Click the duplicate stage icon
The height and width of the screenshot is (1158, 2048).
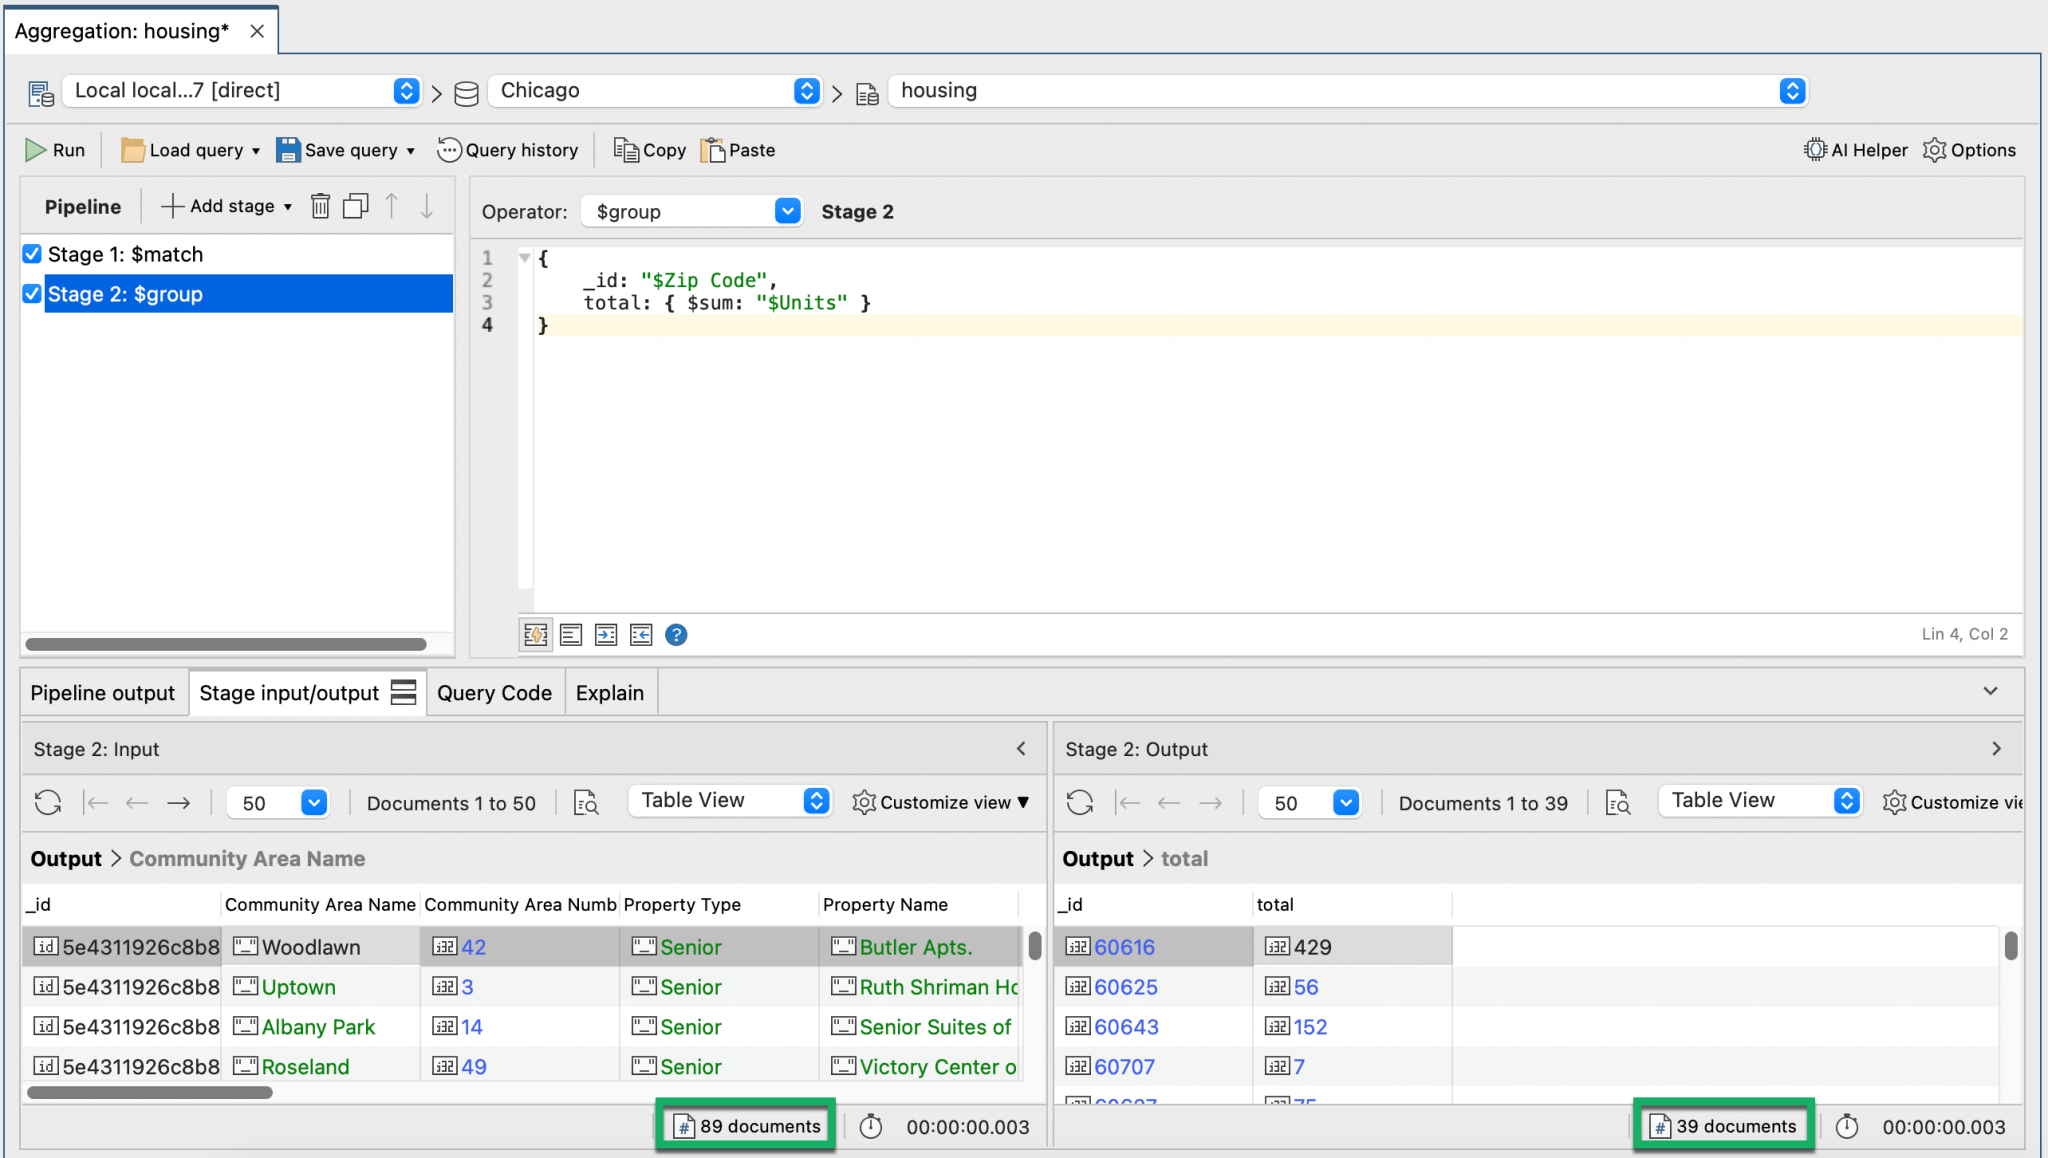[x=356, y=206]
